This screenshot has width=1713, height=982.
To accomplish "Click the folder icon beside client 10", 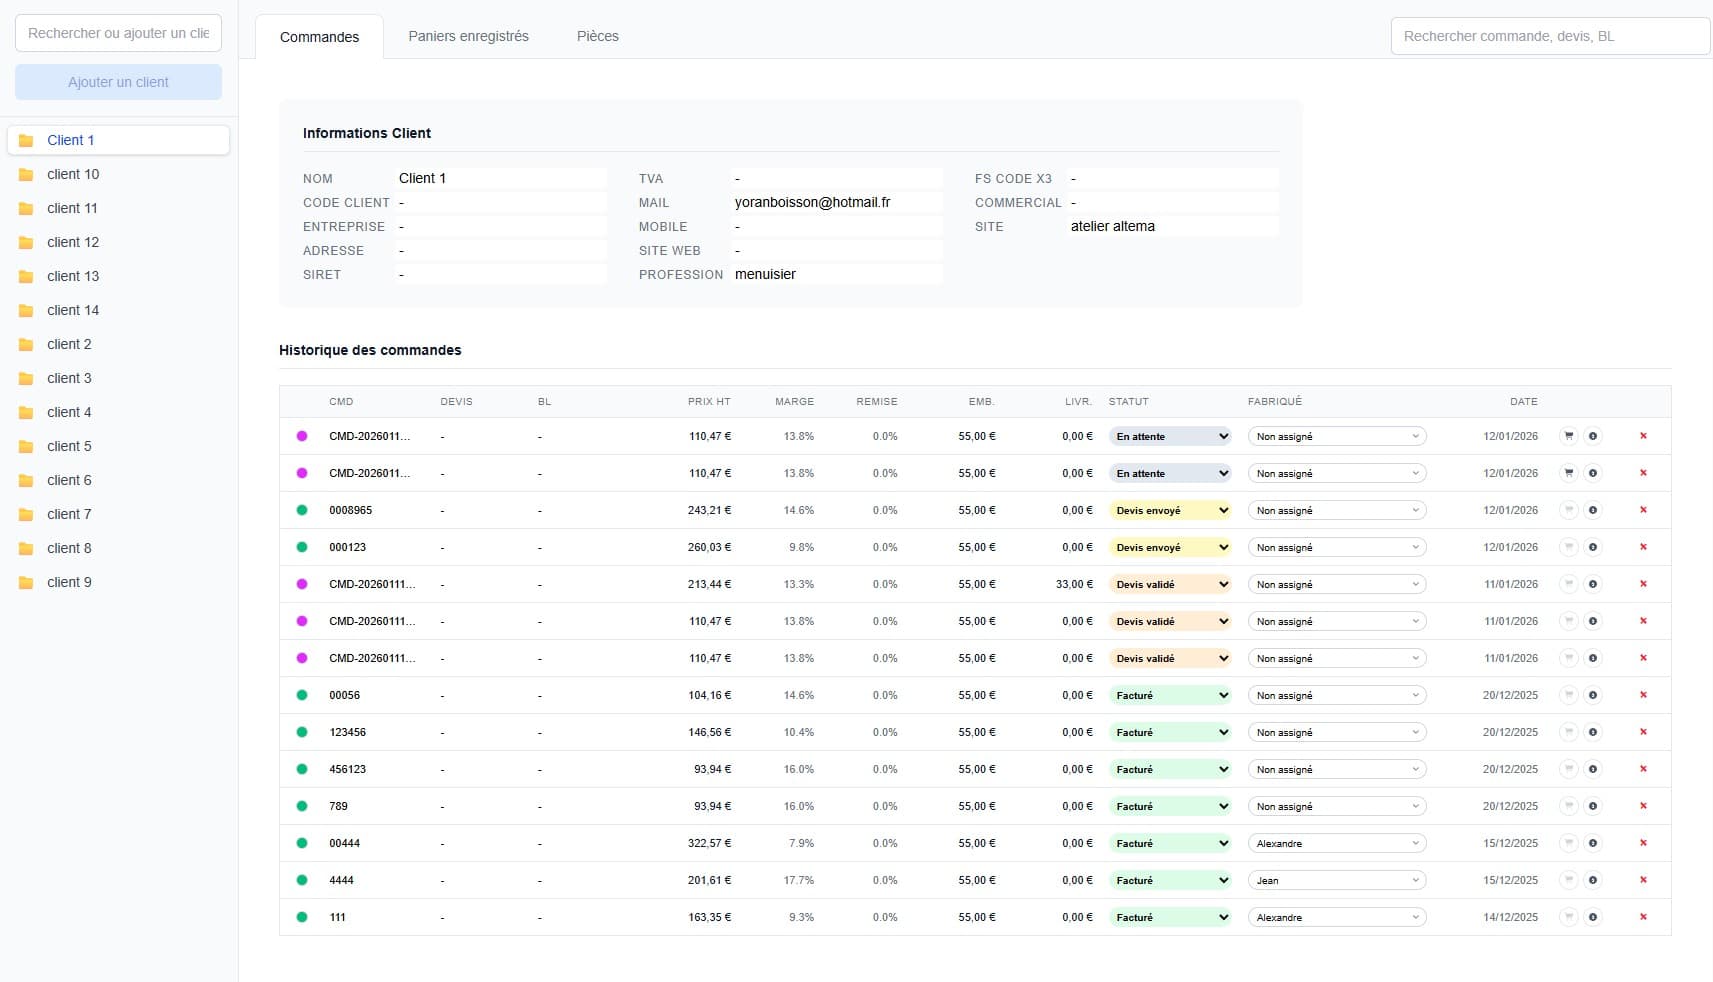I will tap(26, 174).
